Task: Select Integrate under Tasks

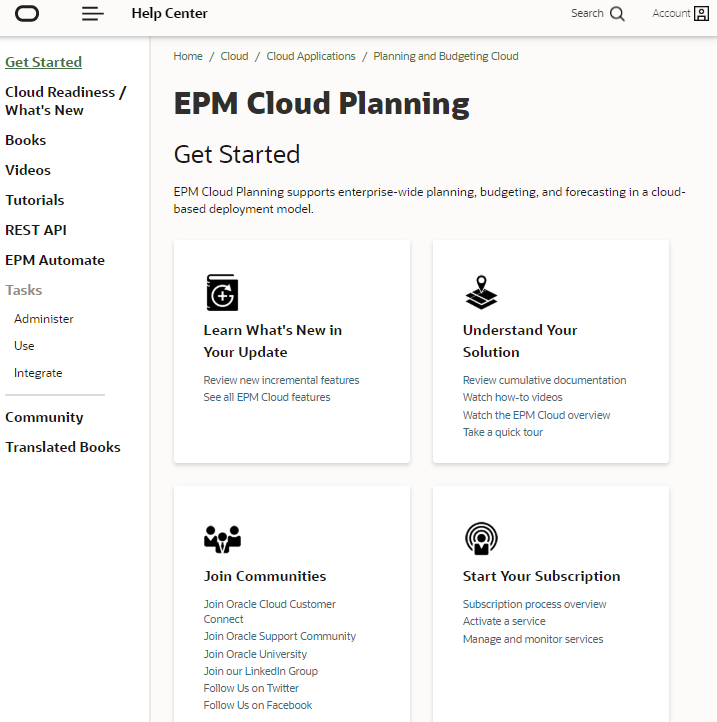Action: point(38,373)
